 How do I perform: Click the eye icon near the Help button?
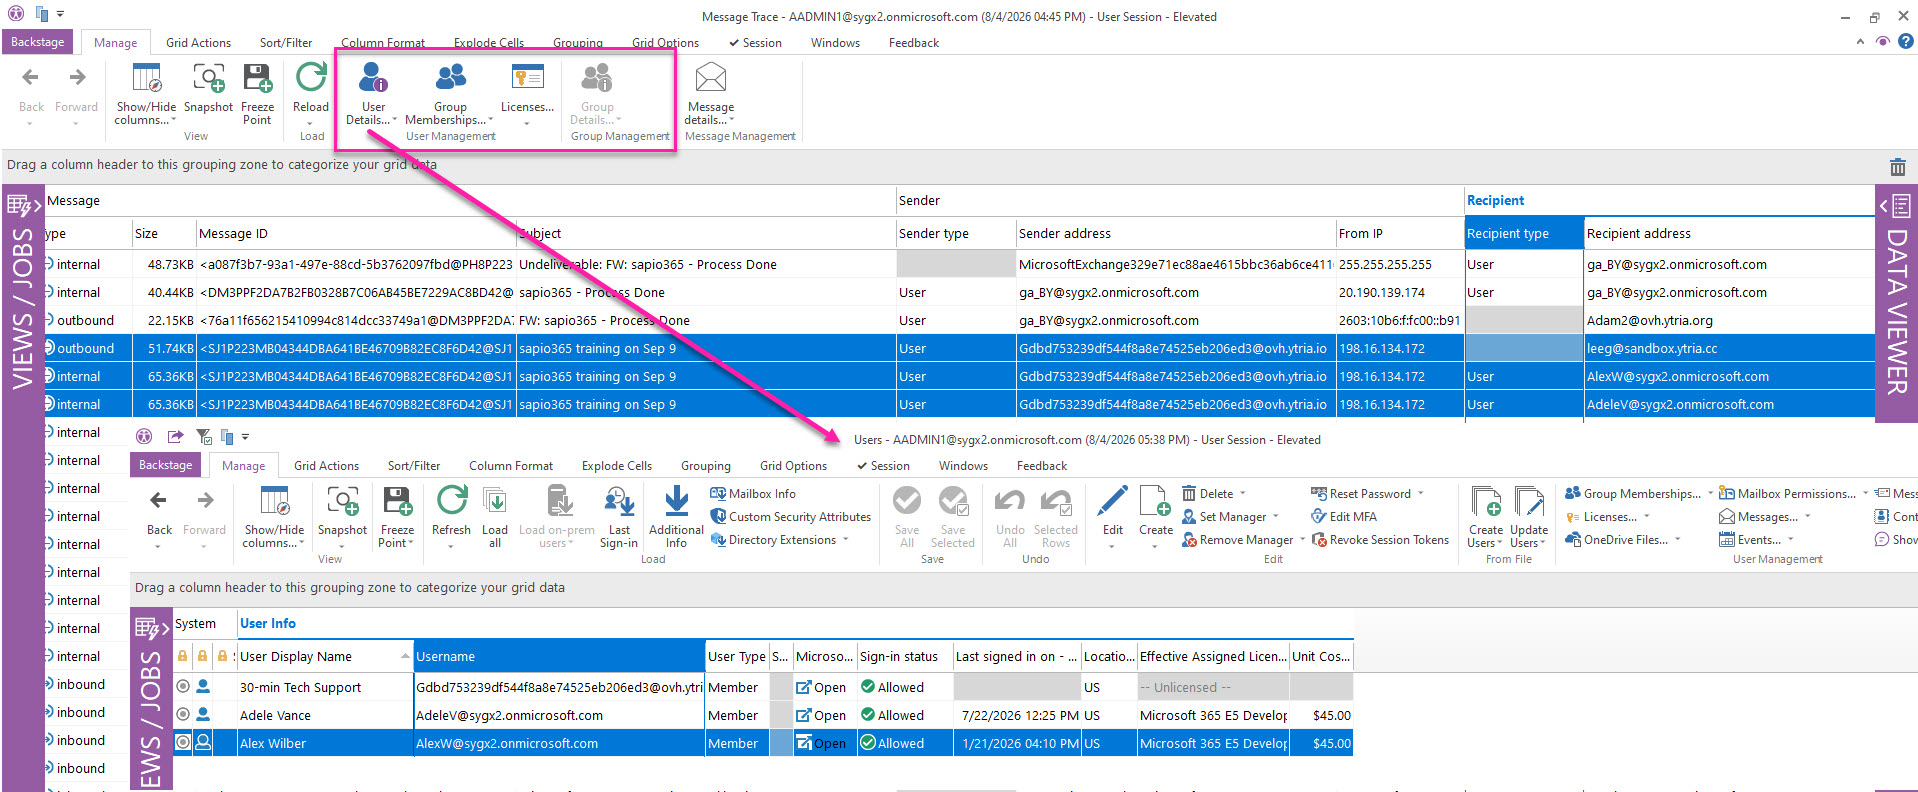point(1883,42)
